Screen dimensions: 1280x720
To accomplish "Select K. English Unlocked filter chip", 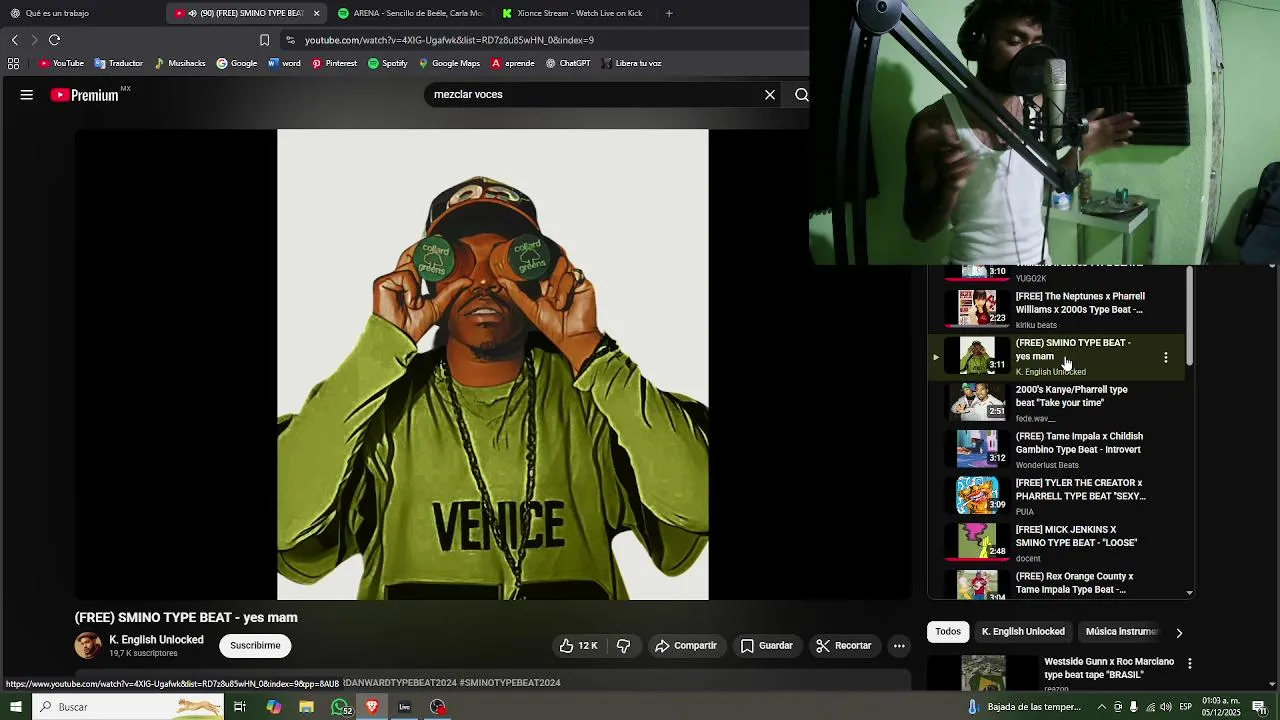I will pos(1023,632).
